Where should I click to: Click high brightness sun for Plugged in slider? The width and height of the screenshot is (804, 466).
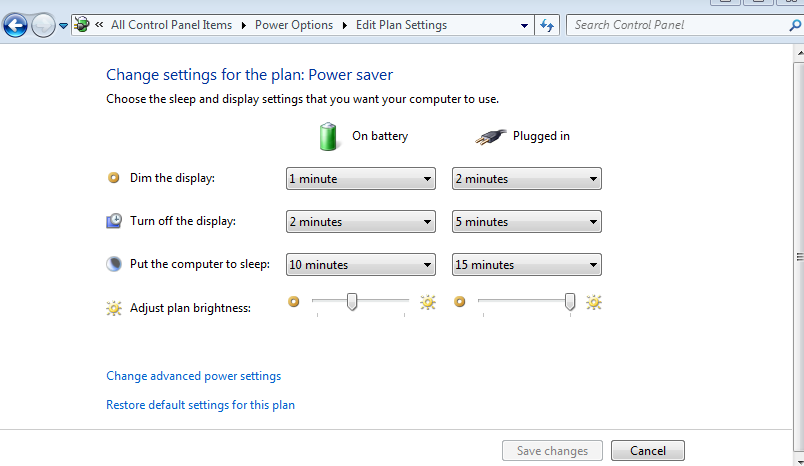(594, 302)
